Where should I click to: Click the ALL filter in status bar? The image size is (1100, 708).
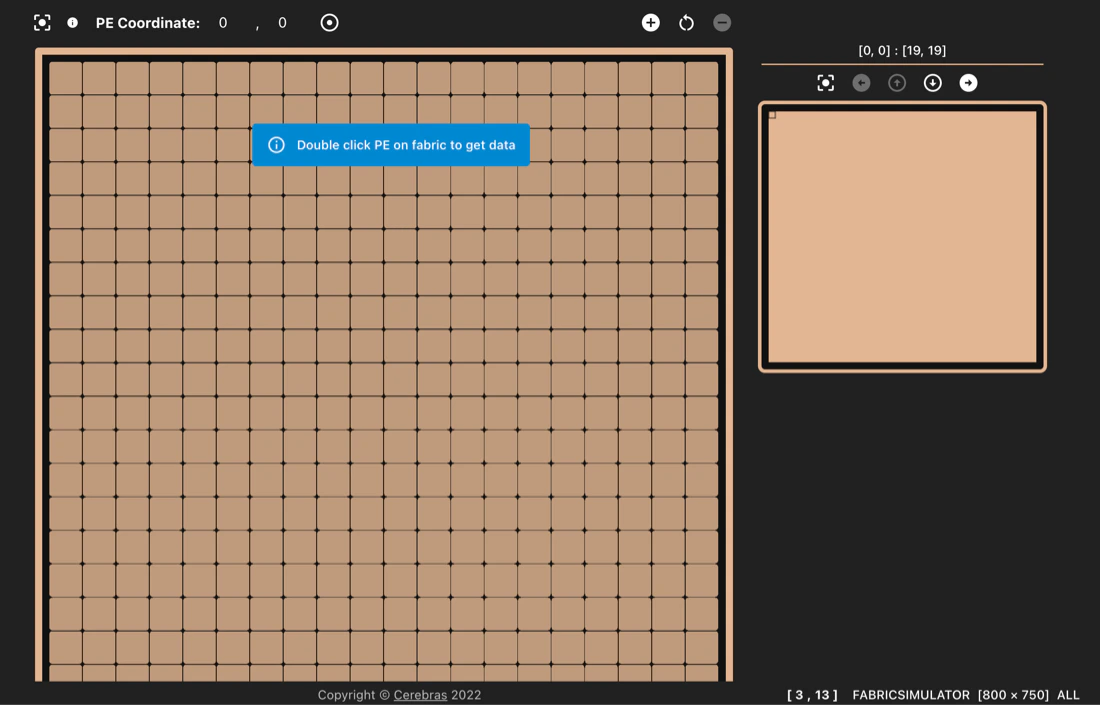1068,695
